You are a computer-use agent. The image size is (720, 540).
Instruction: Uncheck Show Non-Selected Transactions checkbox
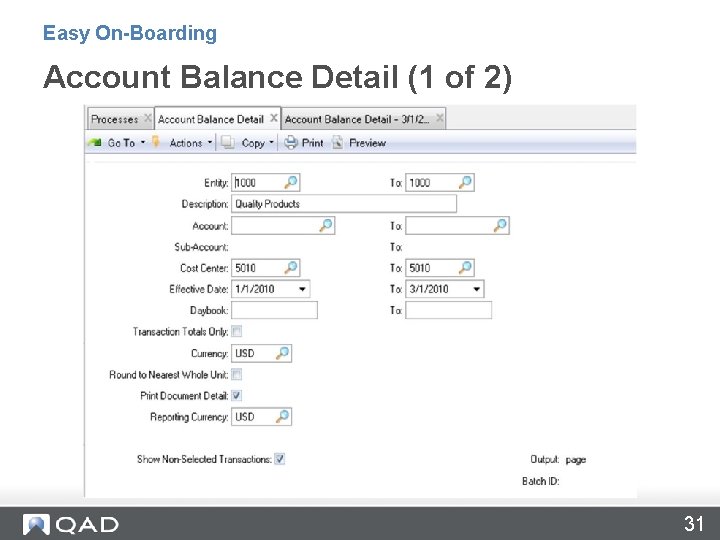pyautogui.click(x=280, y=459)
